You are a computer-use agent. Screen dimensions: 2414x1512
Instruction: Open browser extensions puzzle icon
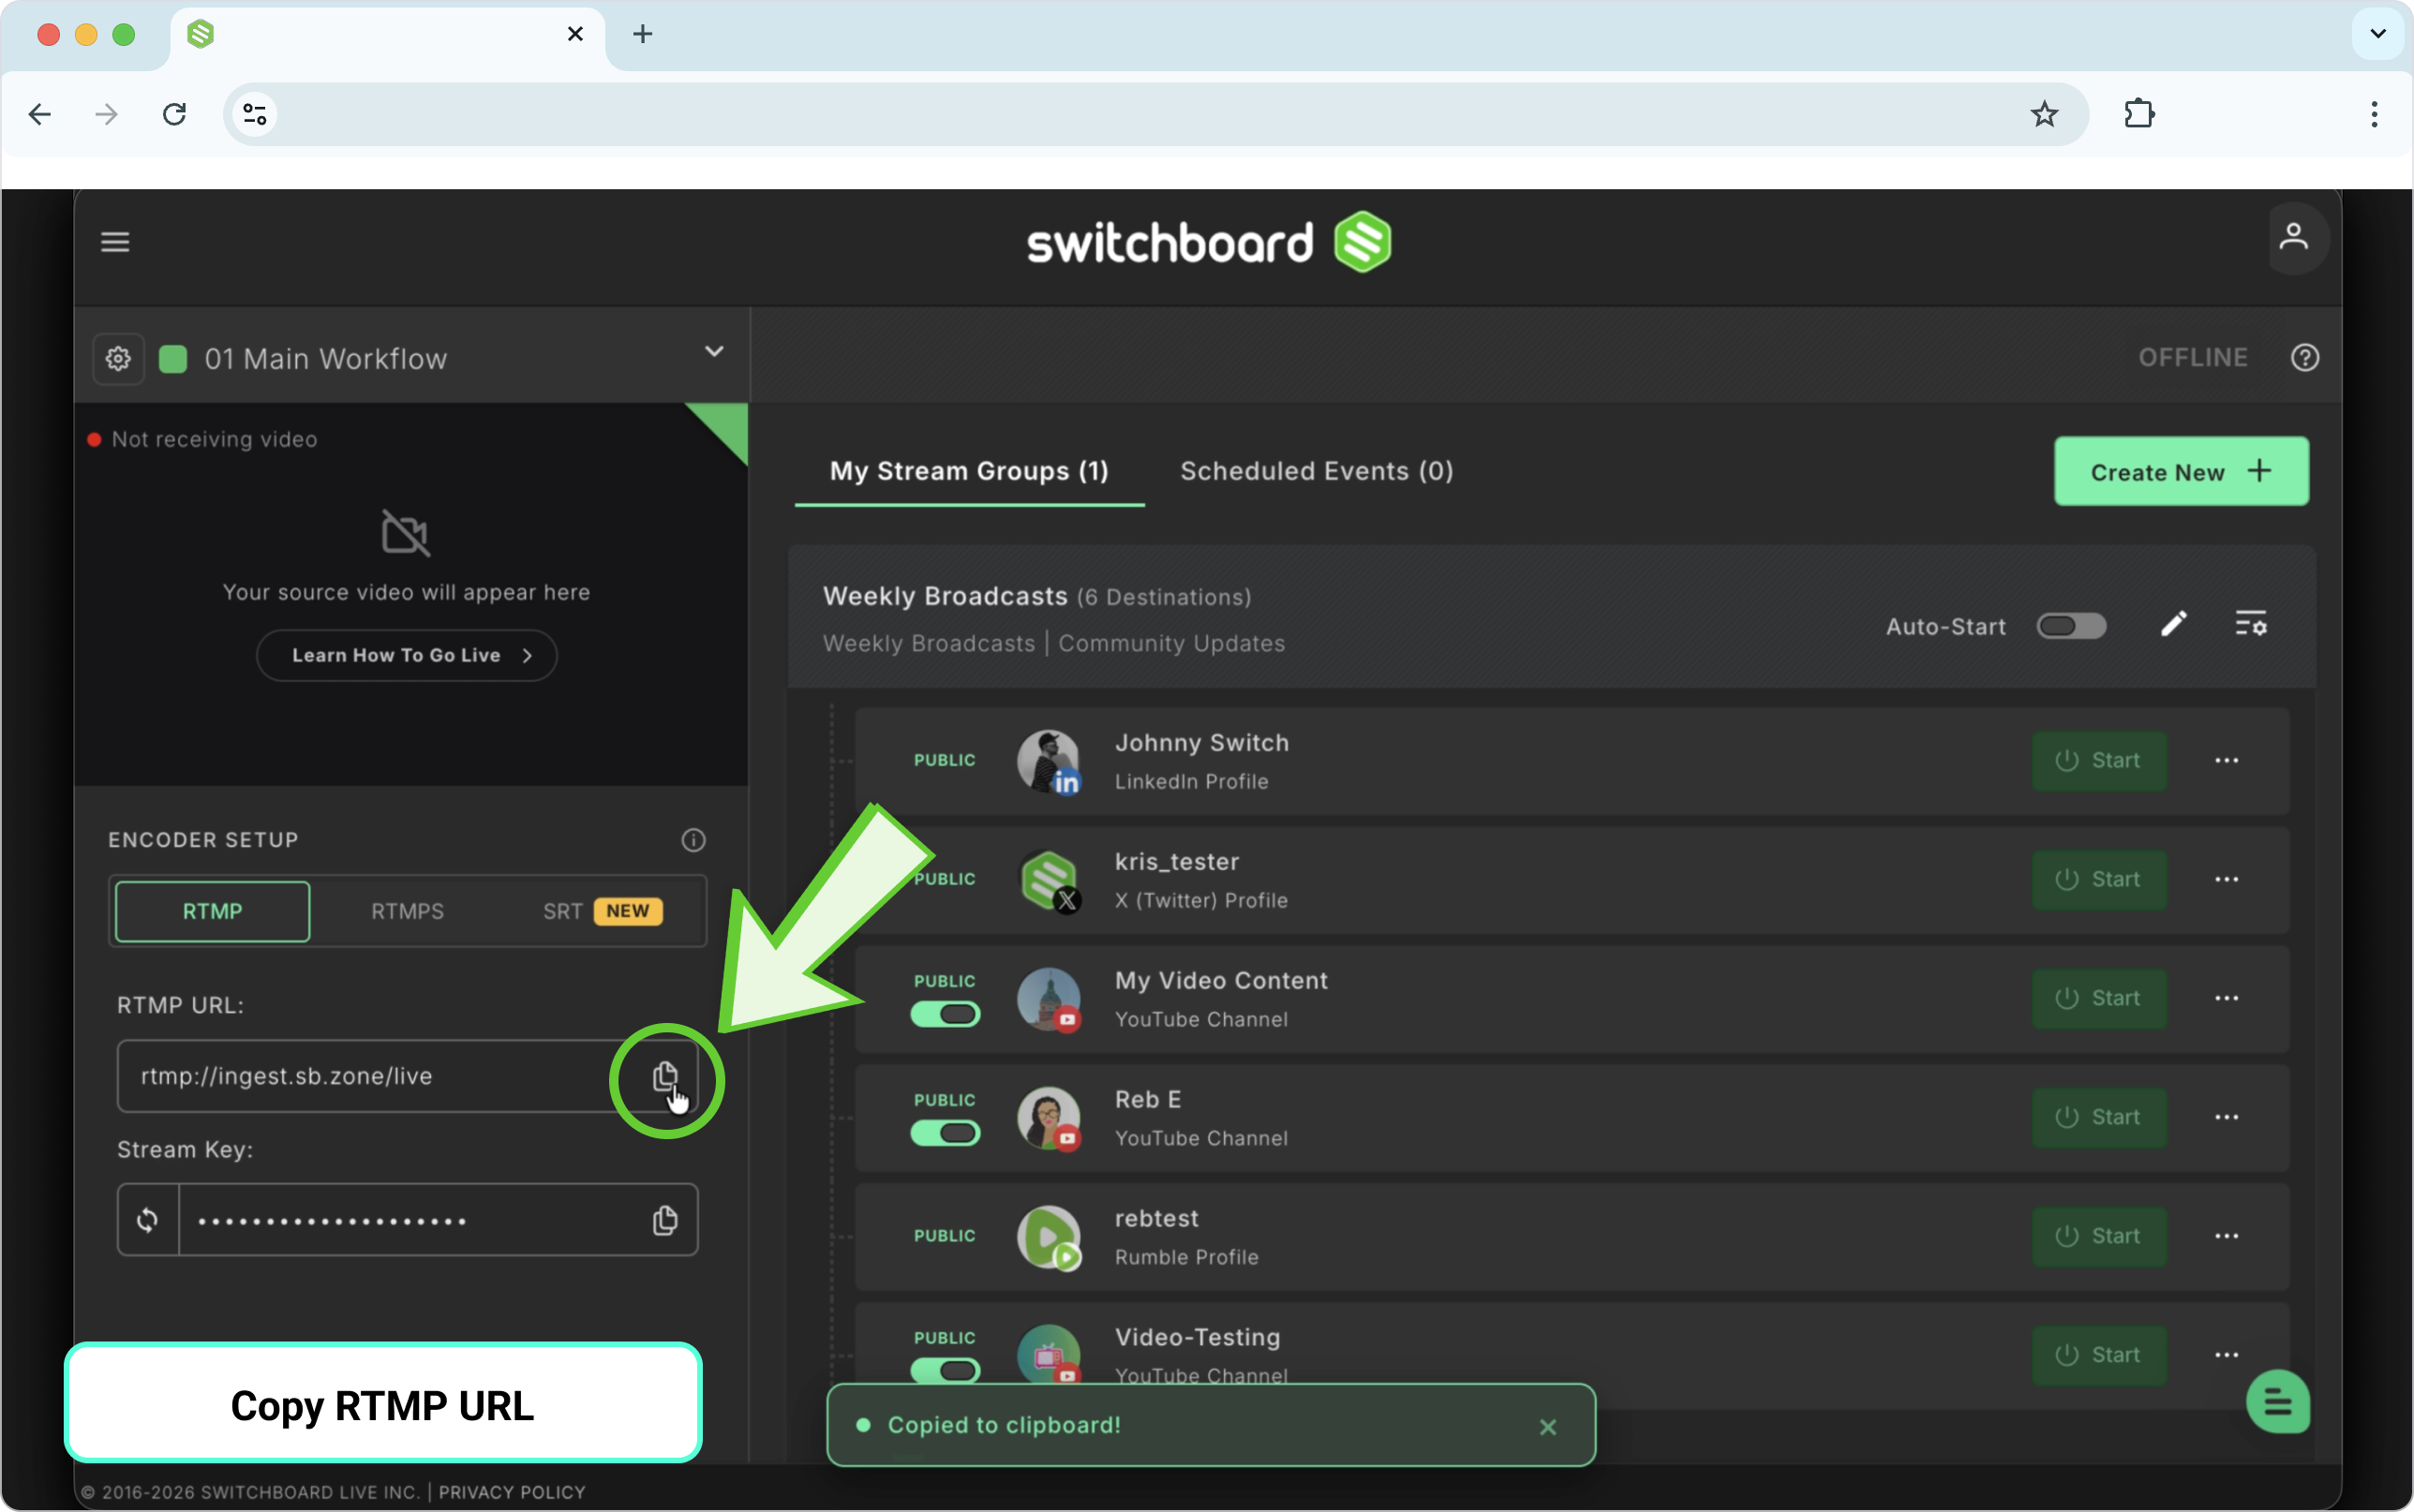(x=2139, y=114)
